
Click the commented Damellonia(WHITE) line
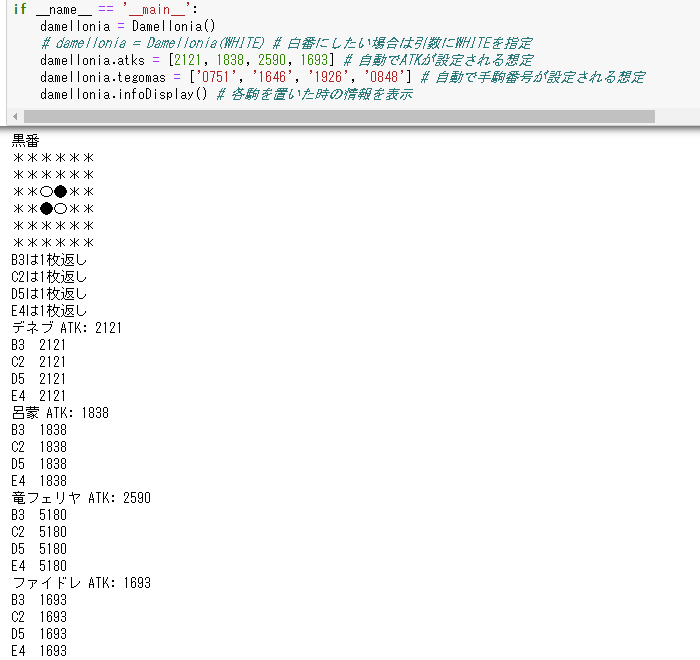click(x=286, y=43)
